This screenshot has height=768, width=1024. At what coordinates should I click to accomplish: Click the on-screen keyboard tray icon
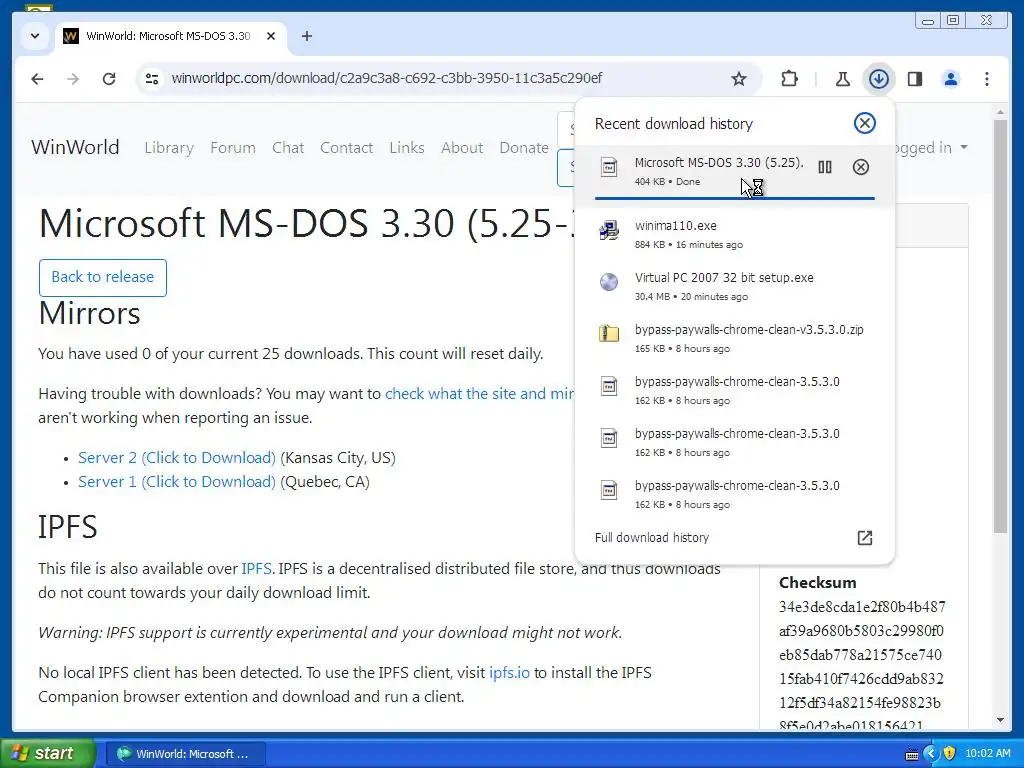(912, 754)
